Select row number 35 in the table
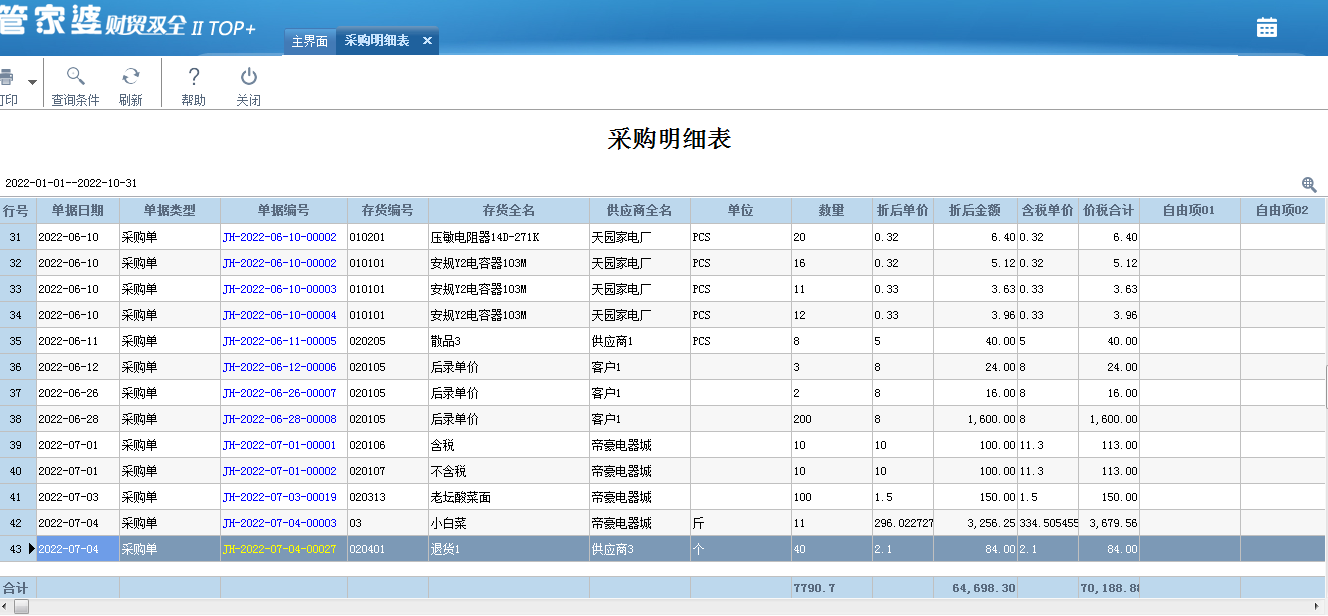 coord(16,341)
